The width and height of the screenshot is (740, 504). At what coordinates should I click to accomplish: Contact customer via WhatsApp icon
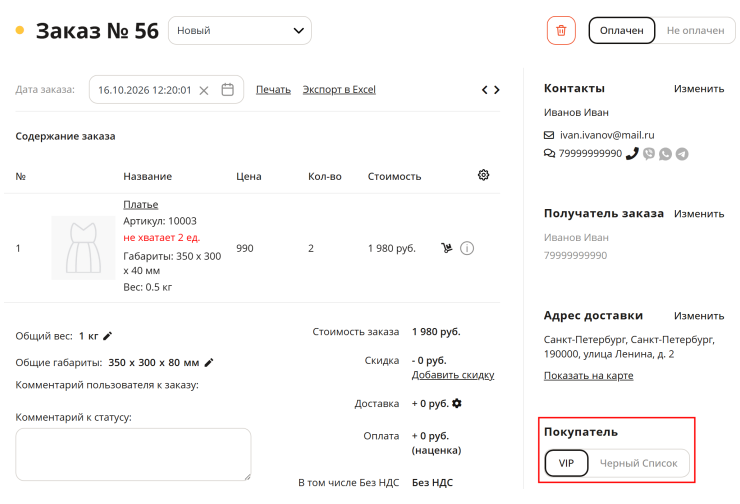pyautogui.click(x=665, y=154)
